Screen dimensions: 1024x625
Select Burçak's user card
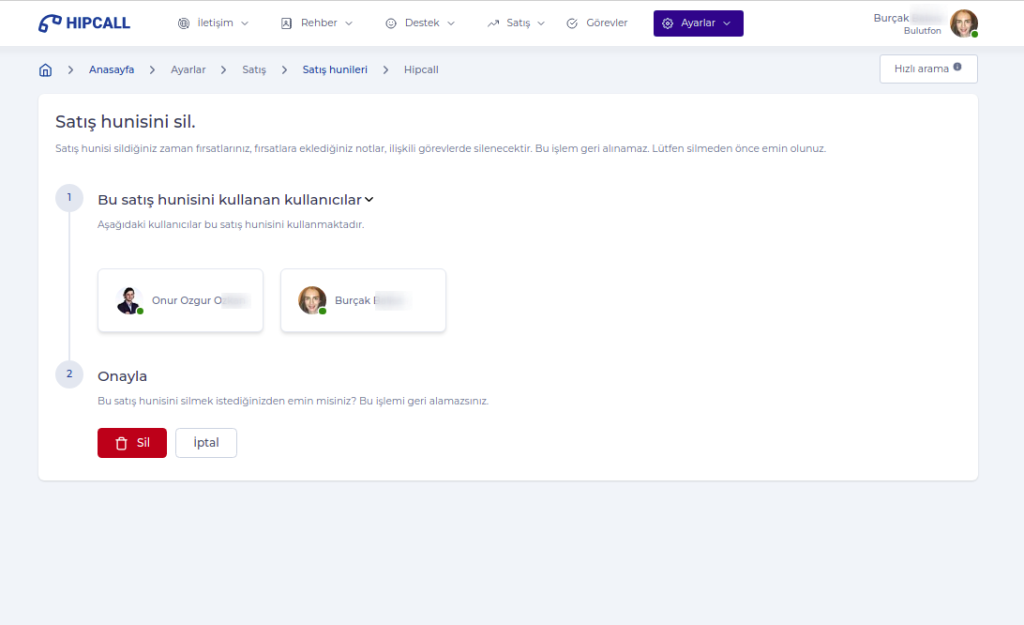pos(363,300)
